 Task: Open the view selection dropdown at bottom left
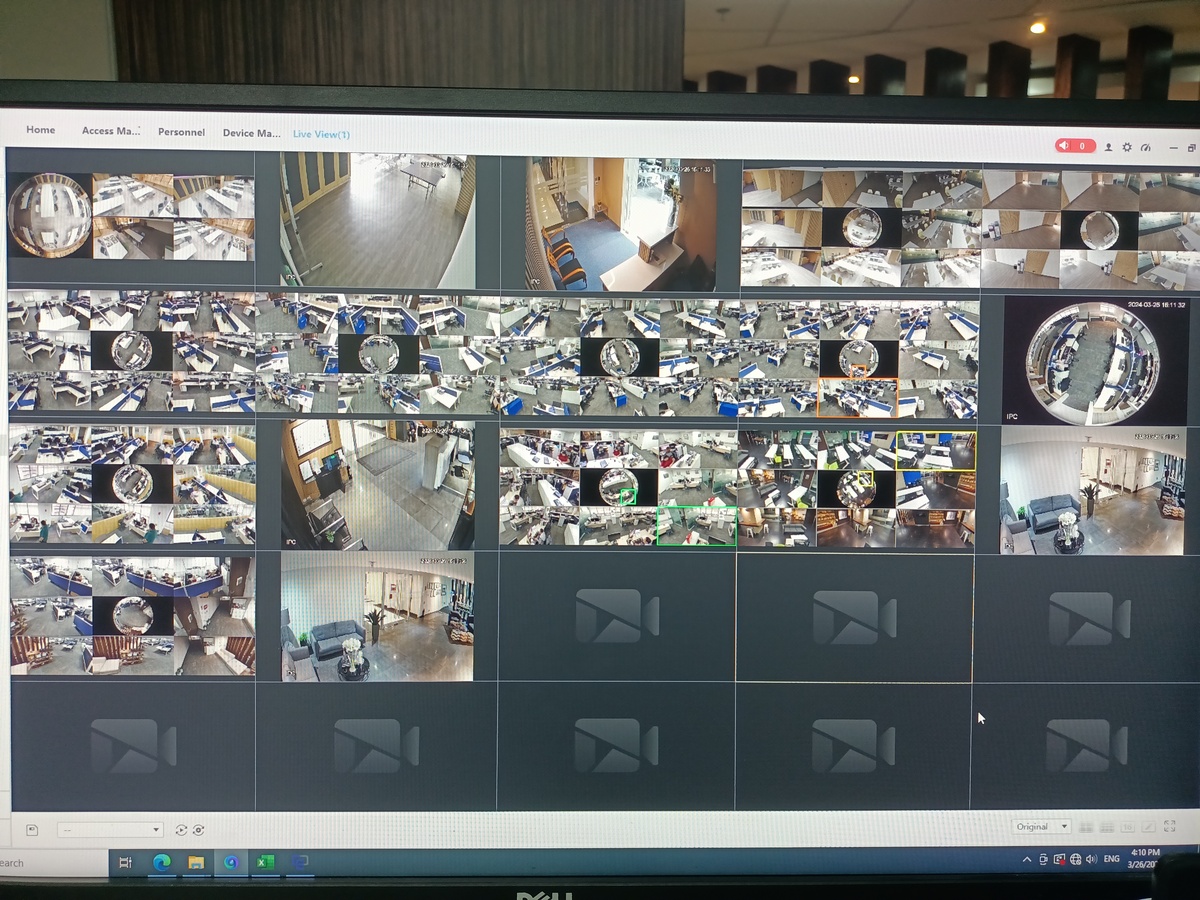click(x=110, y=830)
